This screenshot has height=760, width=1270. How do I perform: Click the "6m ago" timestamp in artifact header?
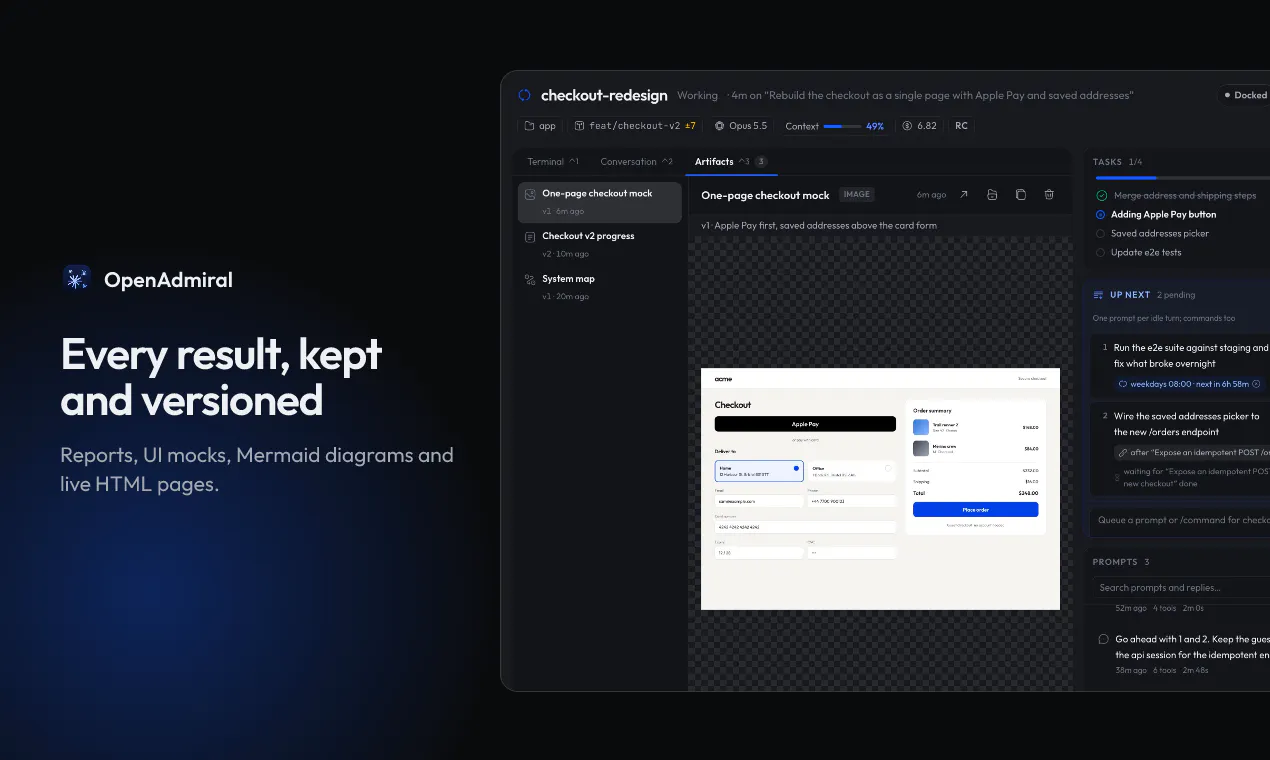[x=931, y=195]
